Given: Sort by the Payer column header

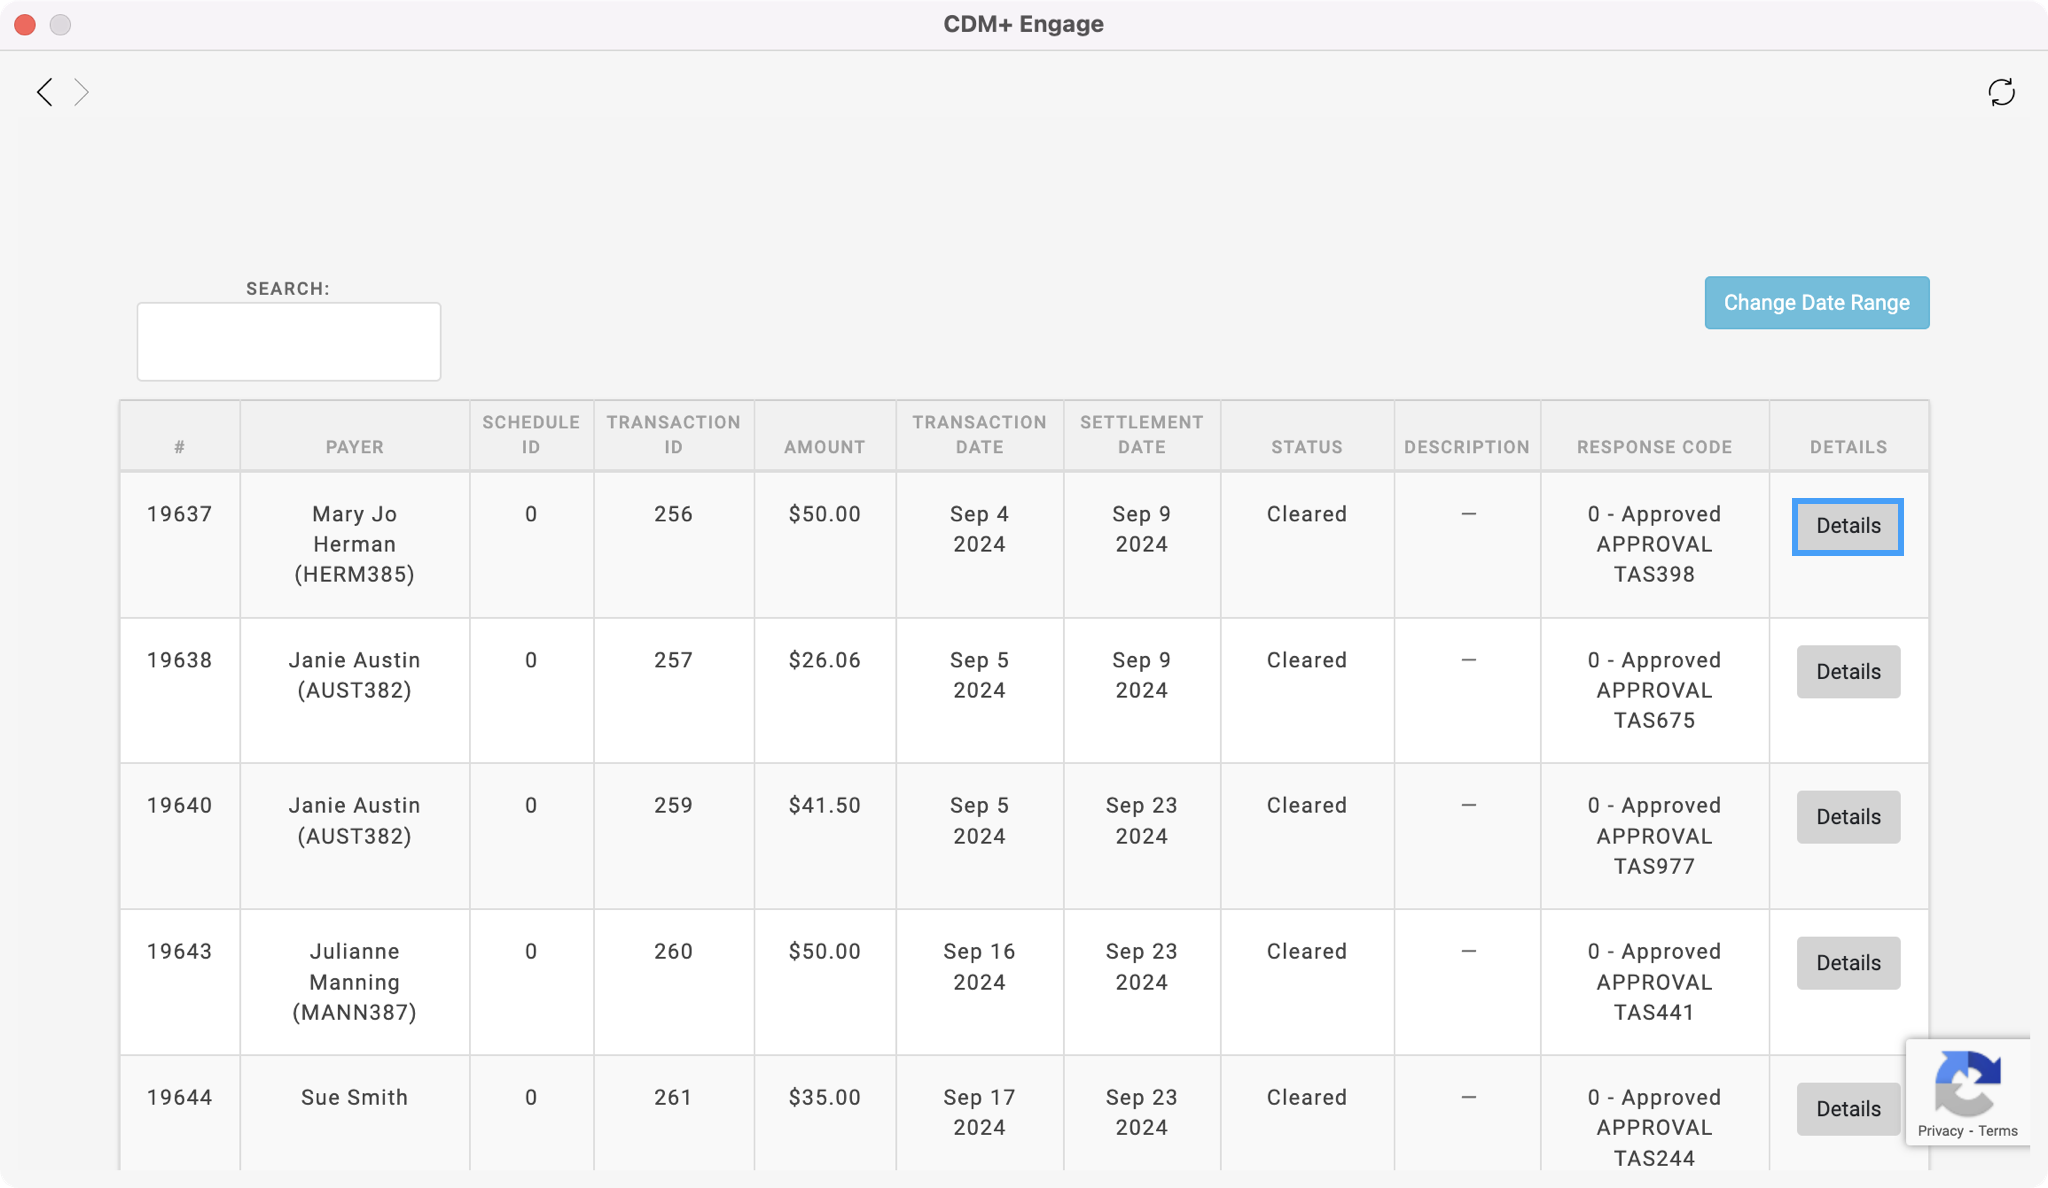Looking at the screenshot, I should (x=354, y=447).
